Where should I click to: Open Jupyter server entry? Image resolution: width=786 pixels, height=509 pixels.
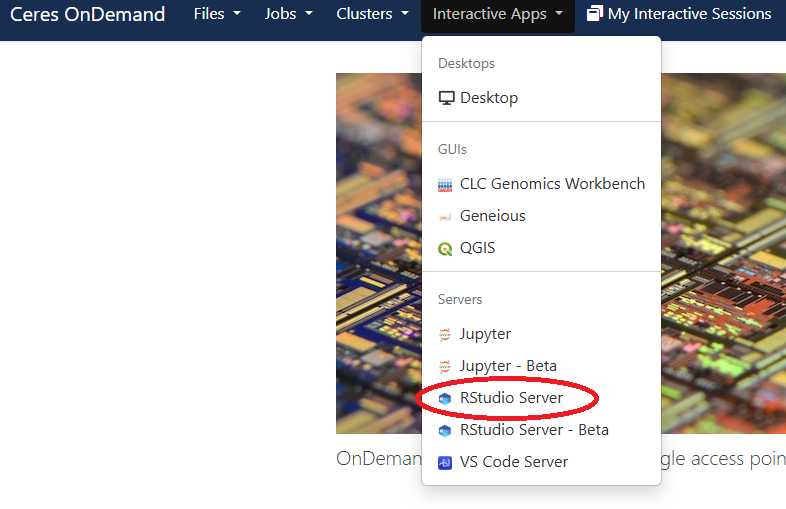(541, 334)
